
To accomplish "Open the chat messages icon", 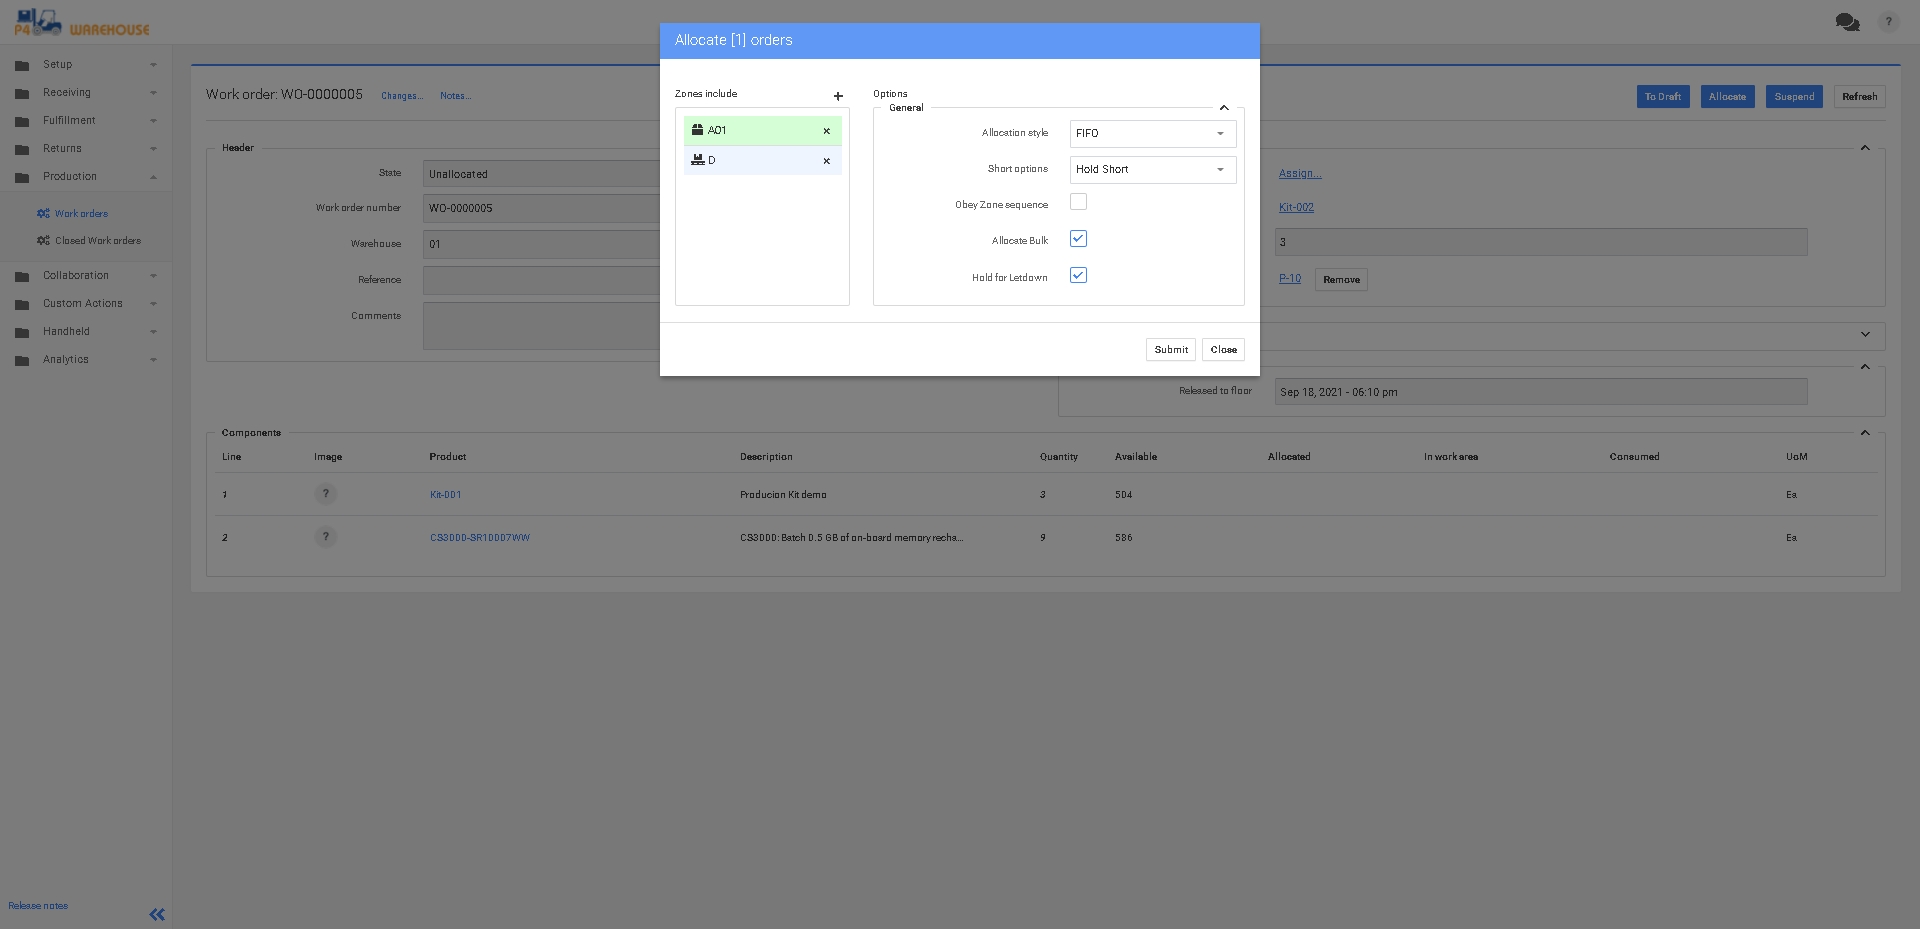I will 1847,22.
